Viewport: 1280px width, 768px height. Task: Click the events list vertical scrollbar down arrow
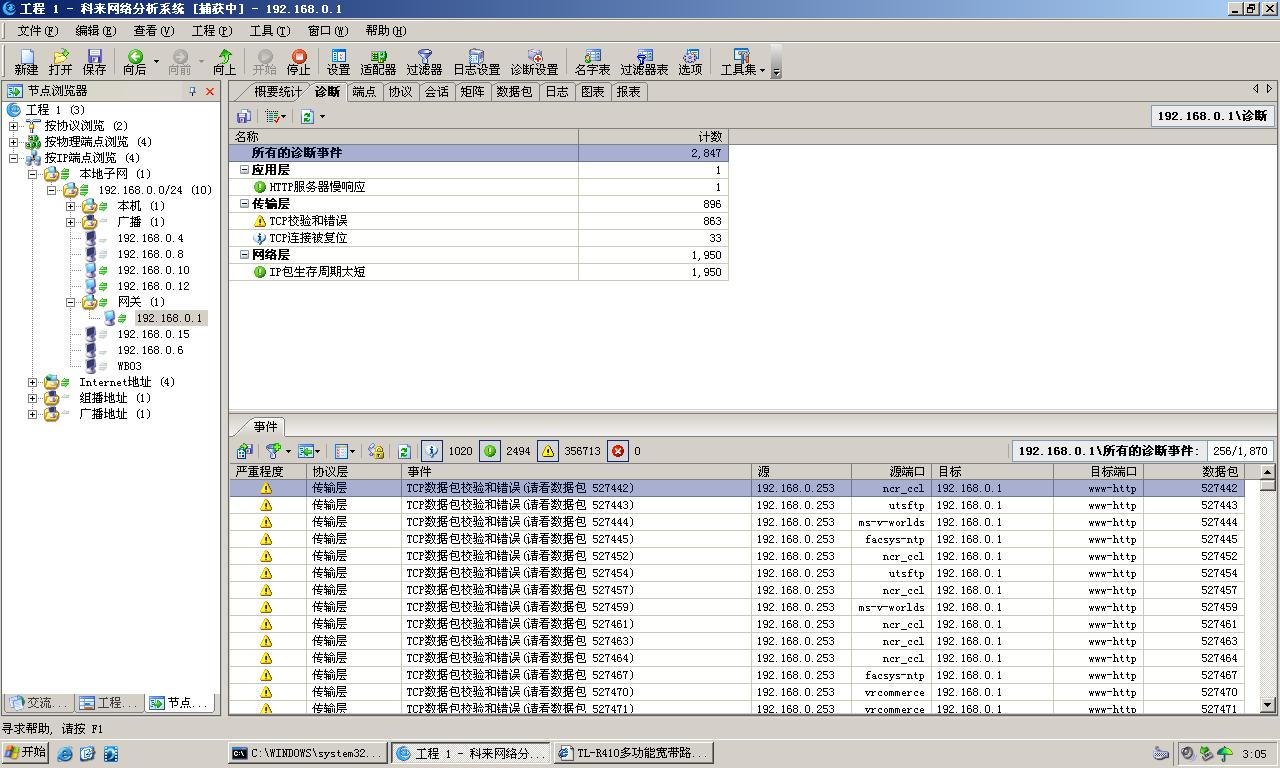(x=1267, y=705)
